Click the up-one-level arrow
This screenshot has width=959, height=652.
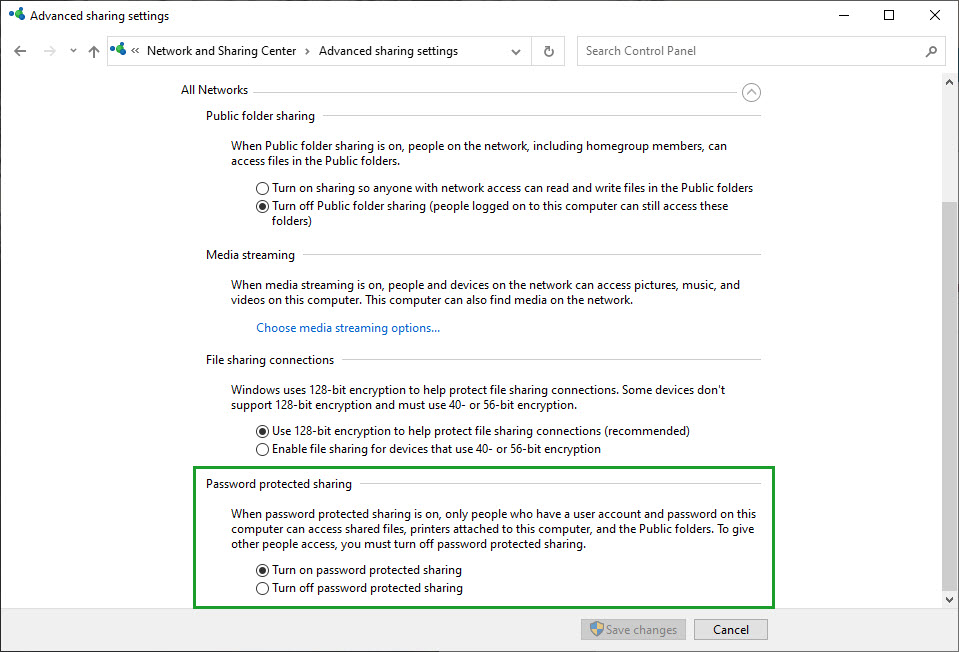[93, 50]
